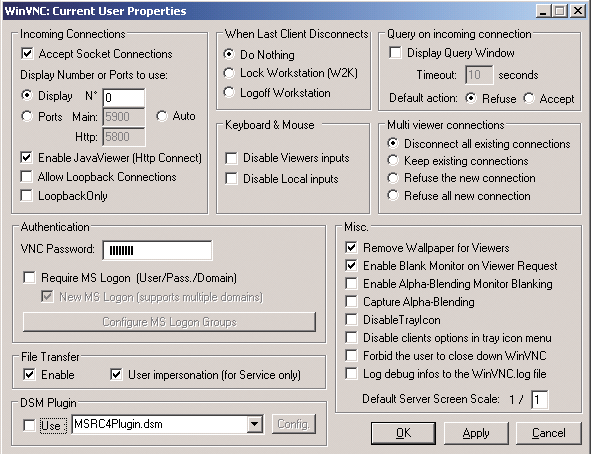This screenshot has height=454, width=591.
Task: Tick Disable Viewers inputs
Action: click(x=231, y=158)
